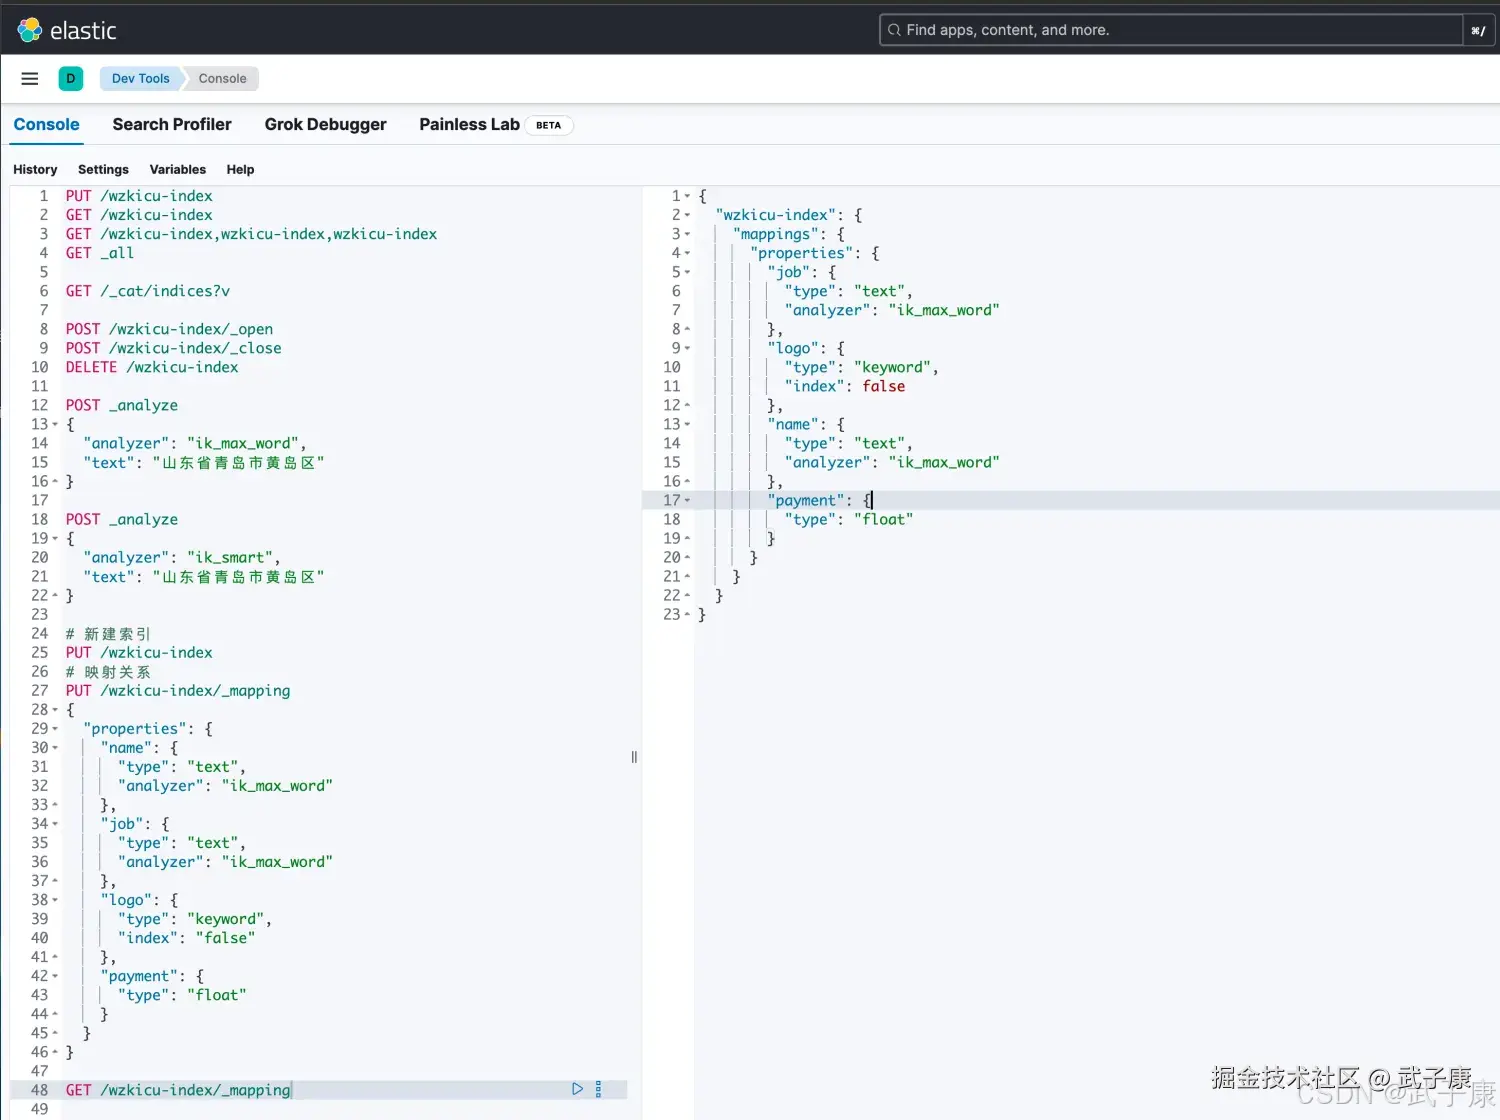Collapse the properties block at line 29
This screenshot has height=1120, width=1500.
[x=55, y=729]
